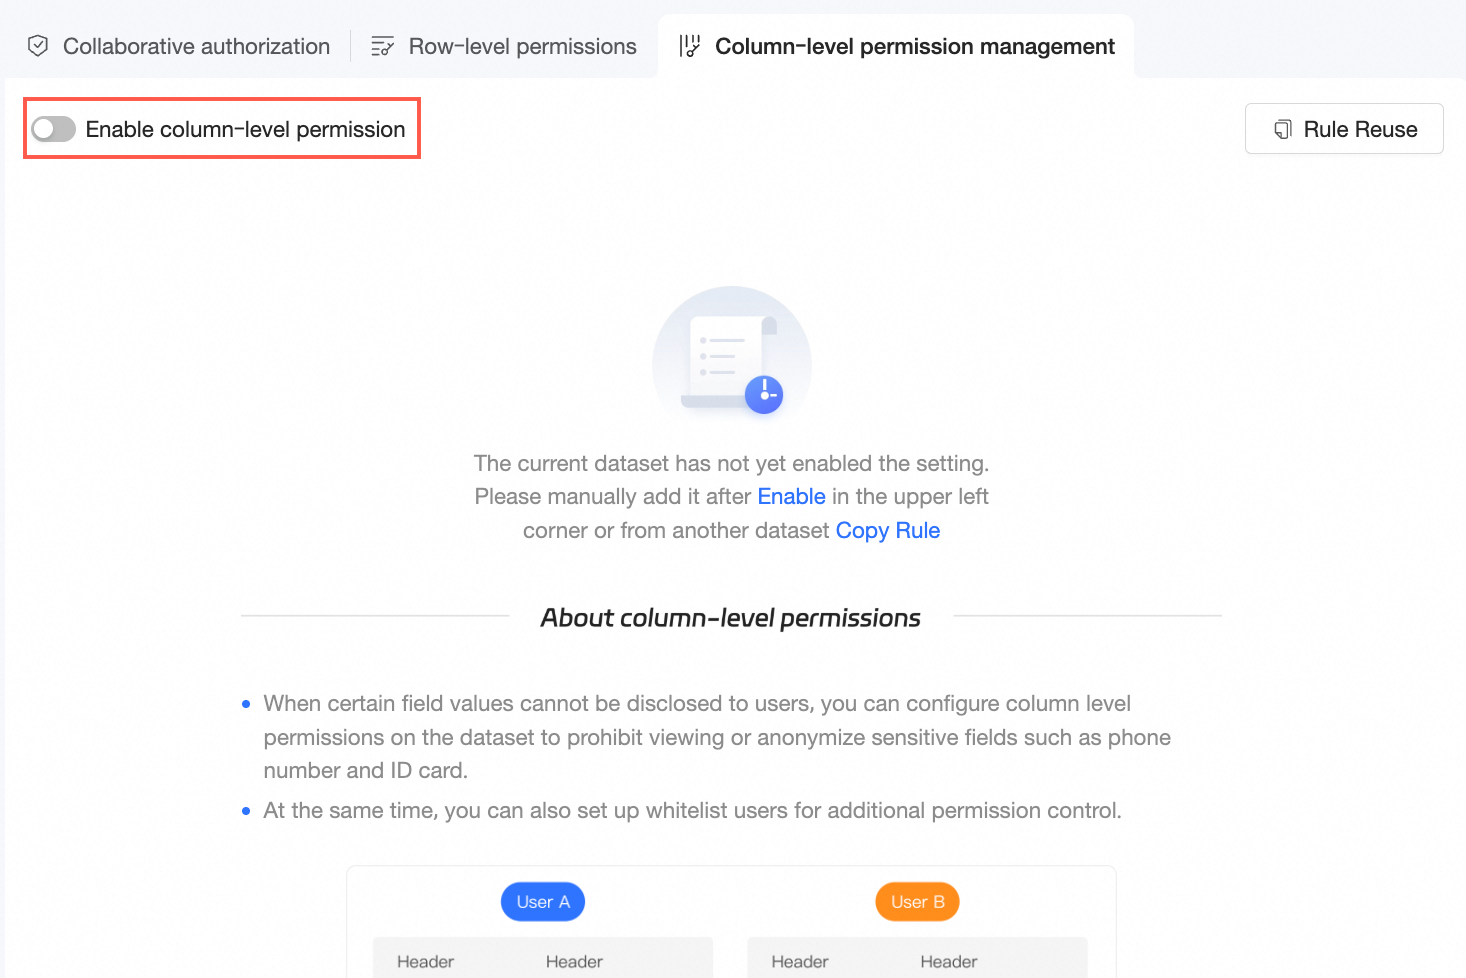
Task: Click the Copy Rule link
Action: pyautogui.click(x=887, y=530)
